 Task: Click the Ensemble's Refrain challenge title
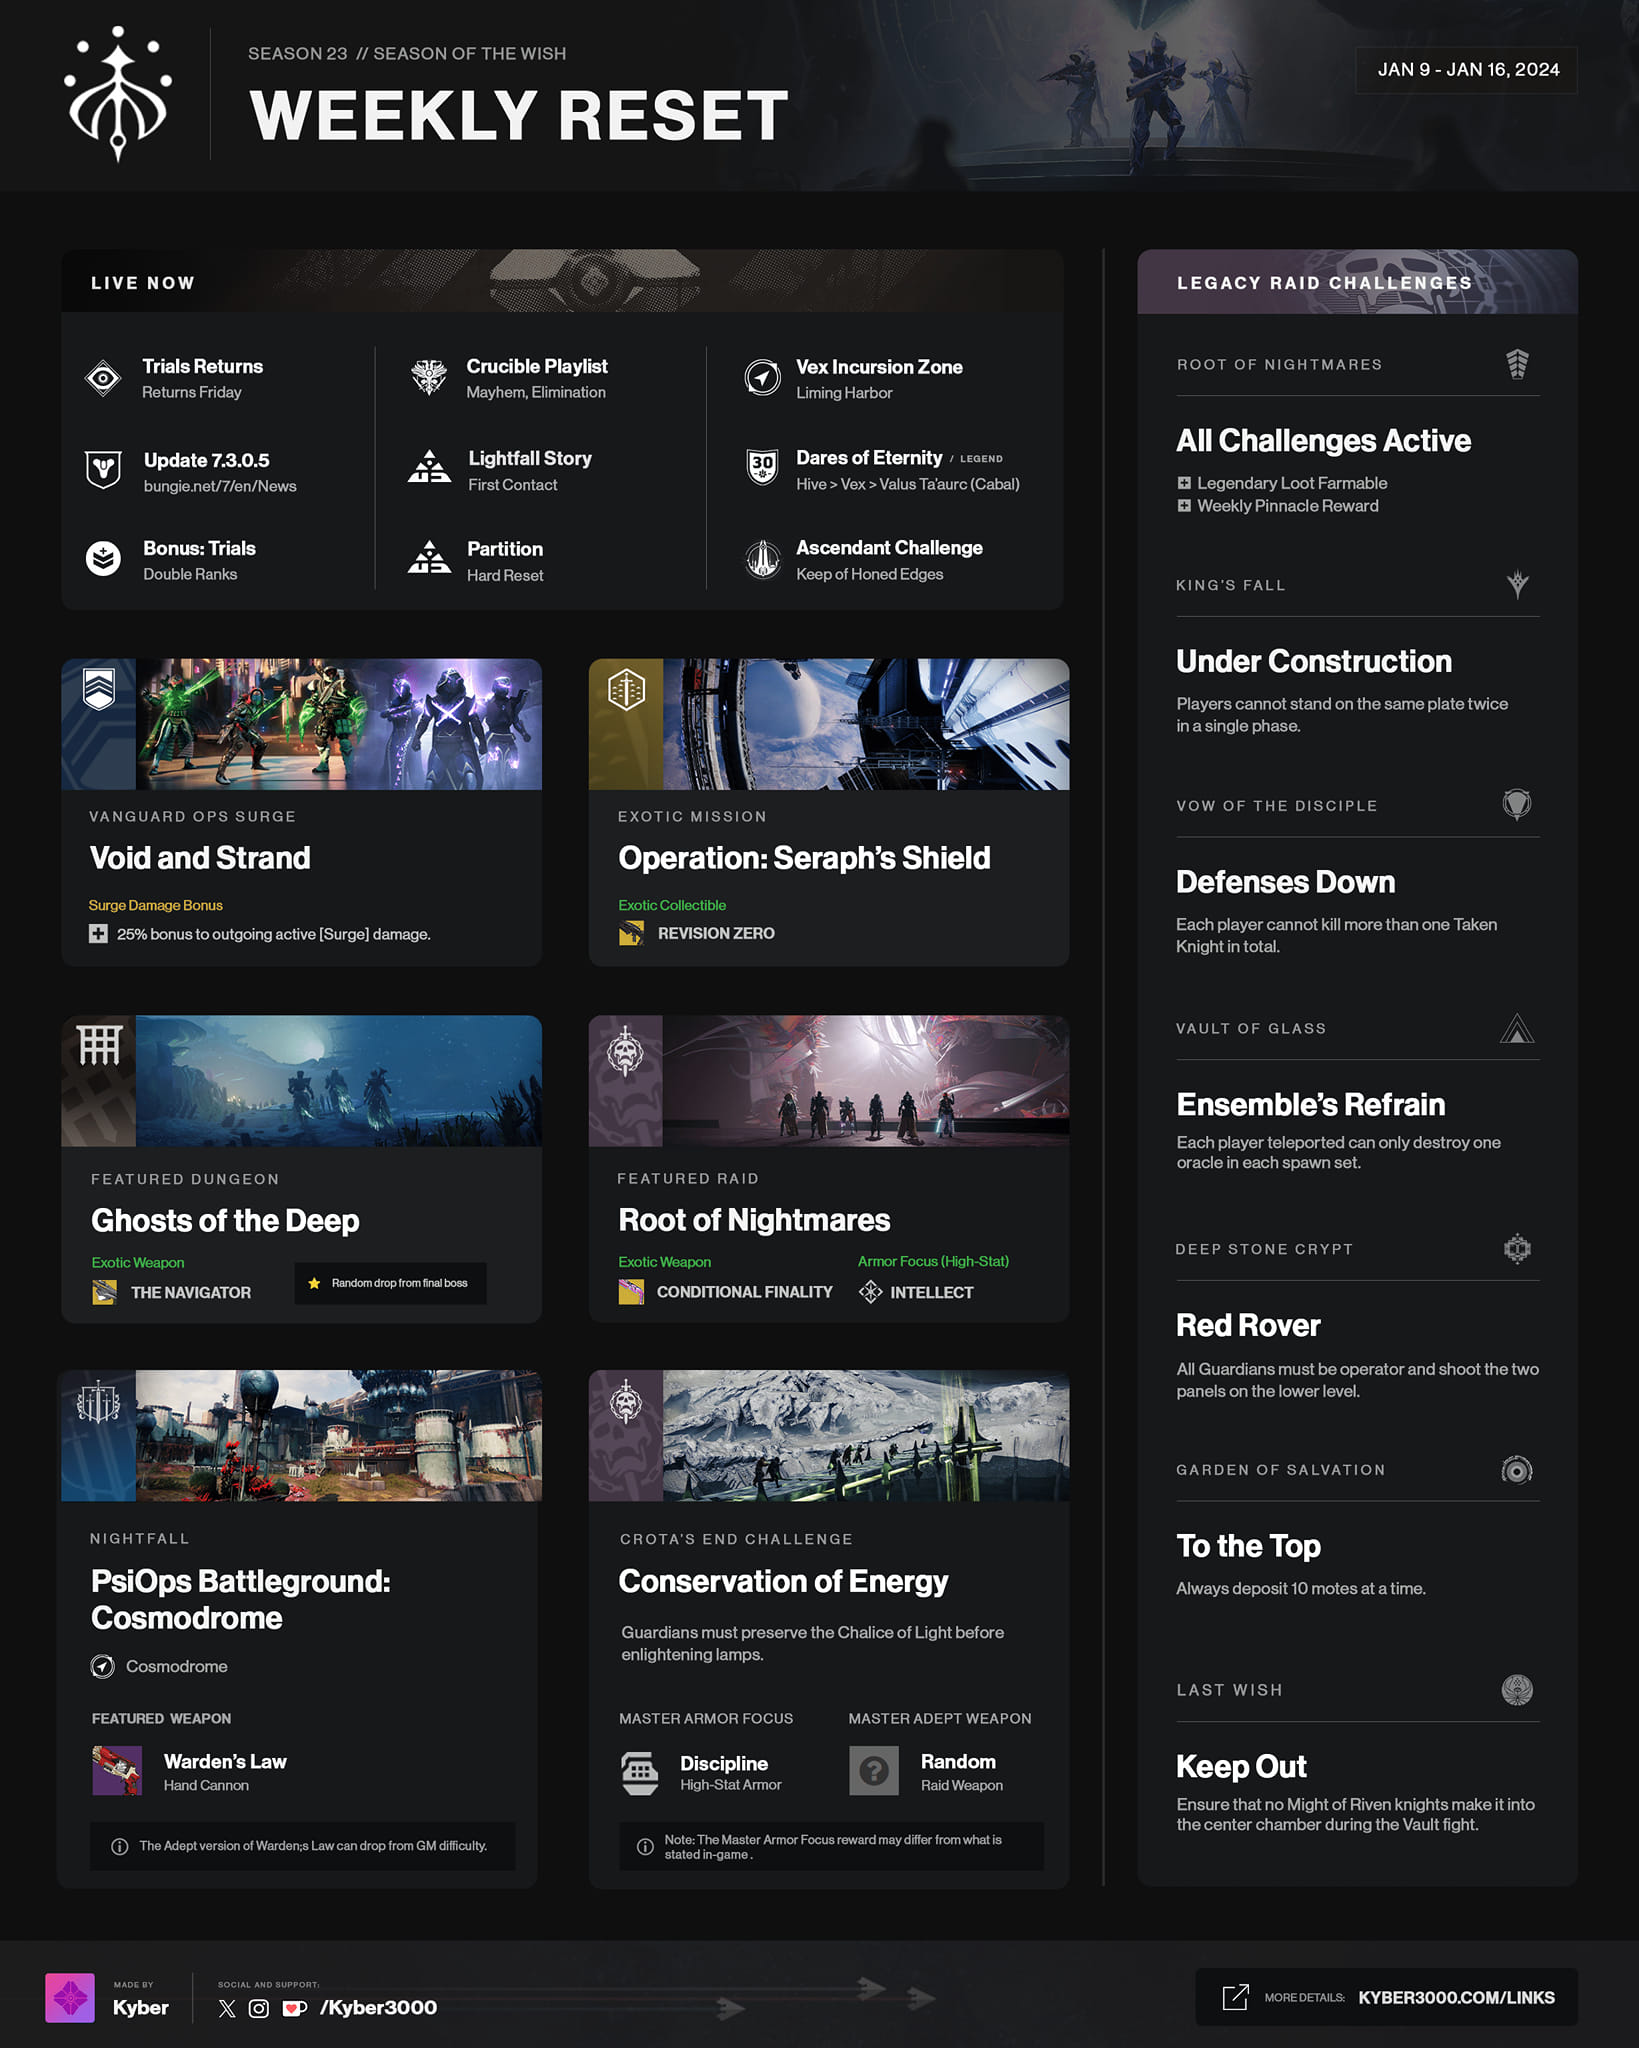click(1310, 1104)
